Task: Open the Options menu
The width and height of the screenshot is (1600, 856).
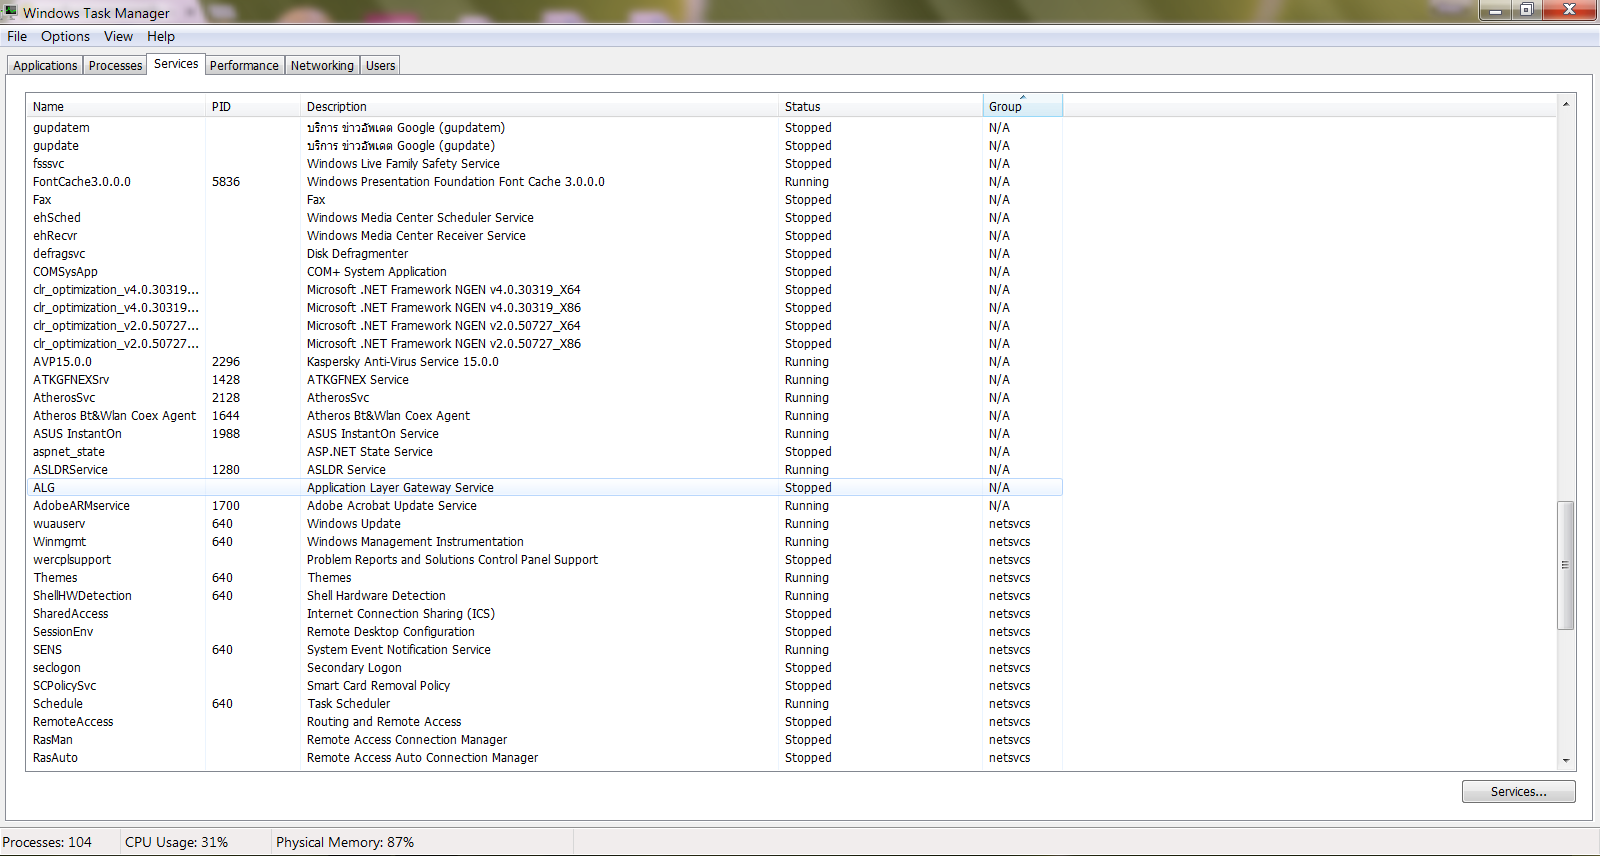Action: coord(65,36)
